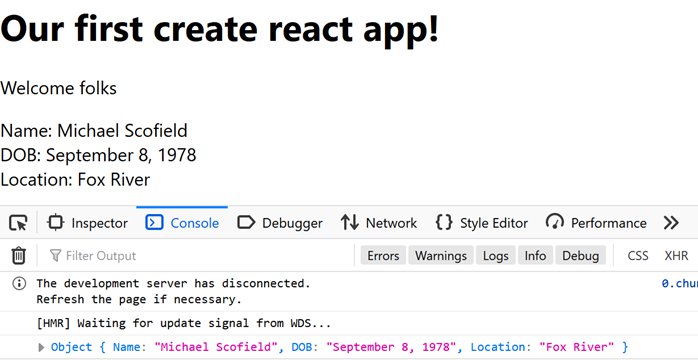Toggle the Errors filter
Viewport: 698px width, 360px height.
tap(383, 256)
